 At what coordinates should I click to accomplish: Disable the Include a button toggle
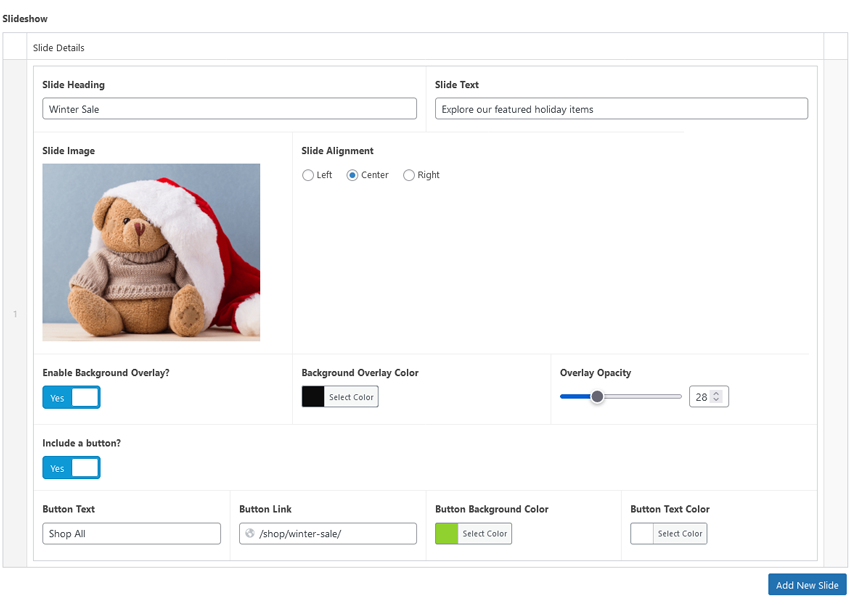pos(71,467)
